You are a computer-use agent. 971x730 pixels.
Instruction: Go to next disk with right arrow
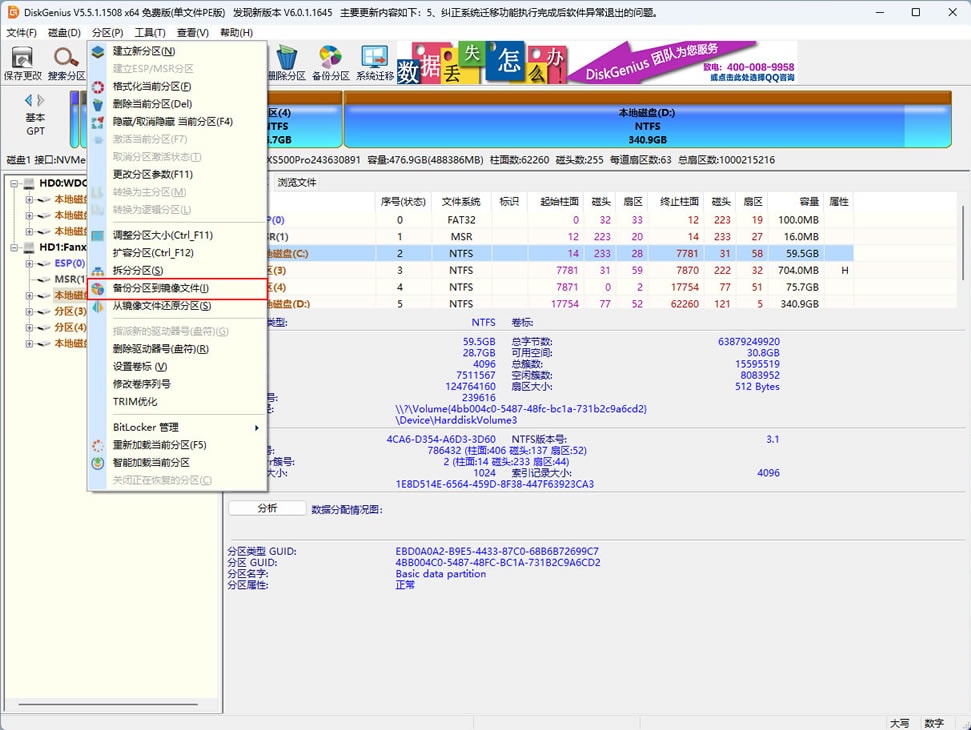tap(41, 100)
